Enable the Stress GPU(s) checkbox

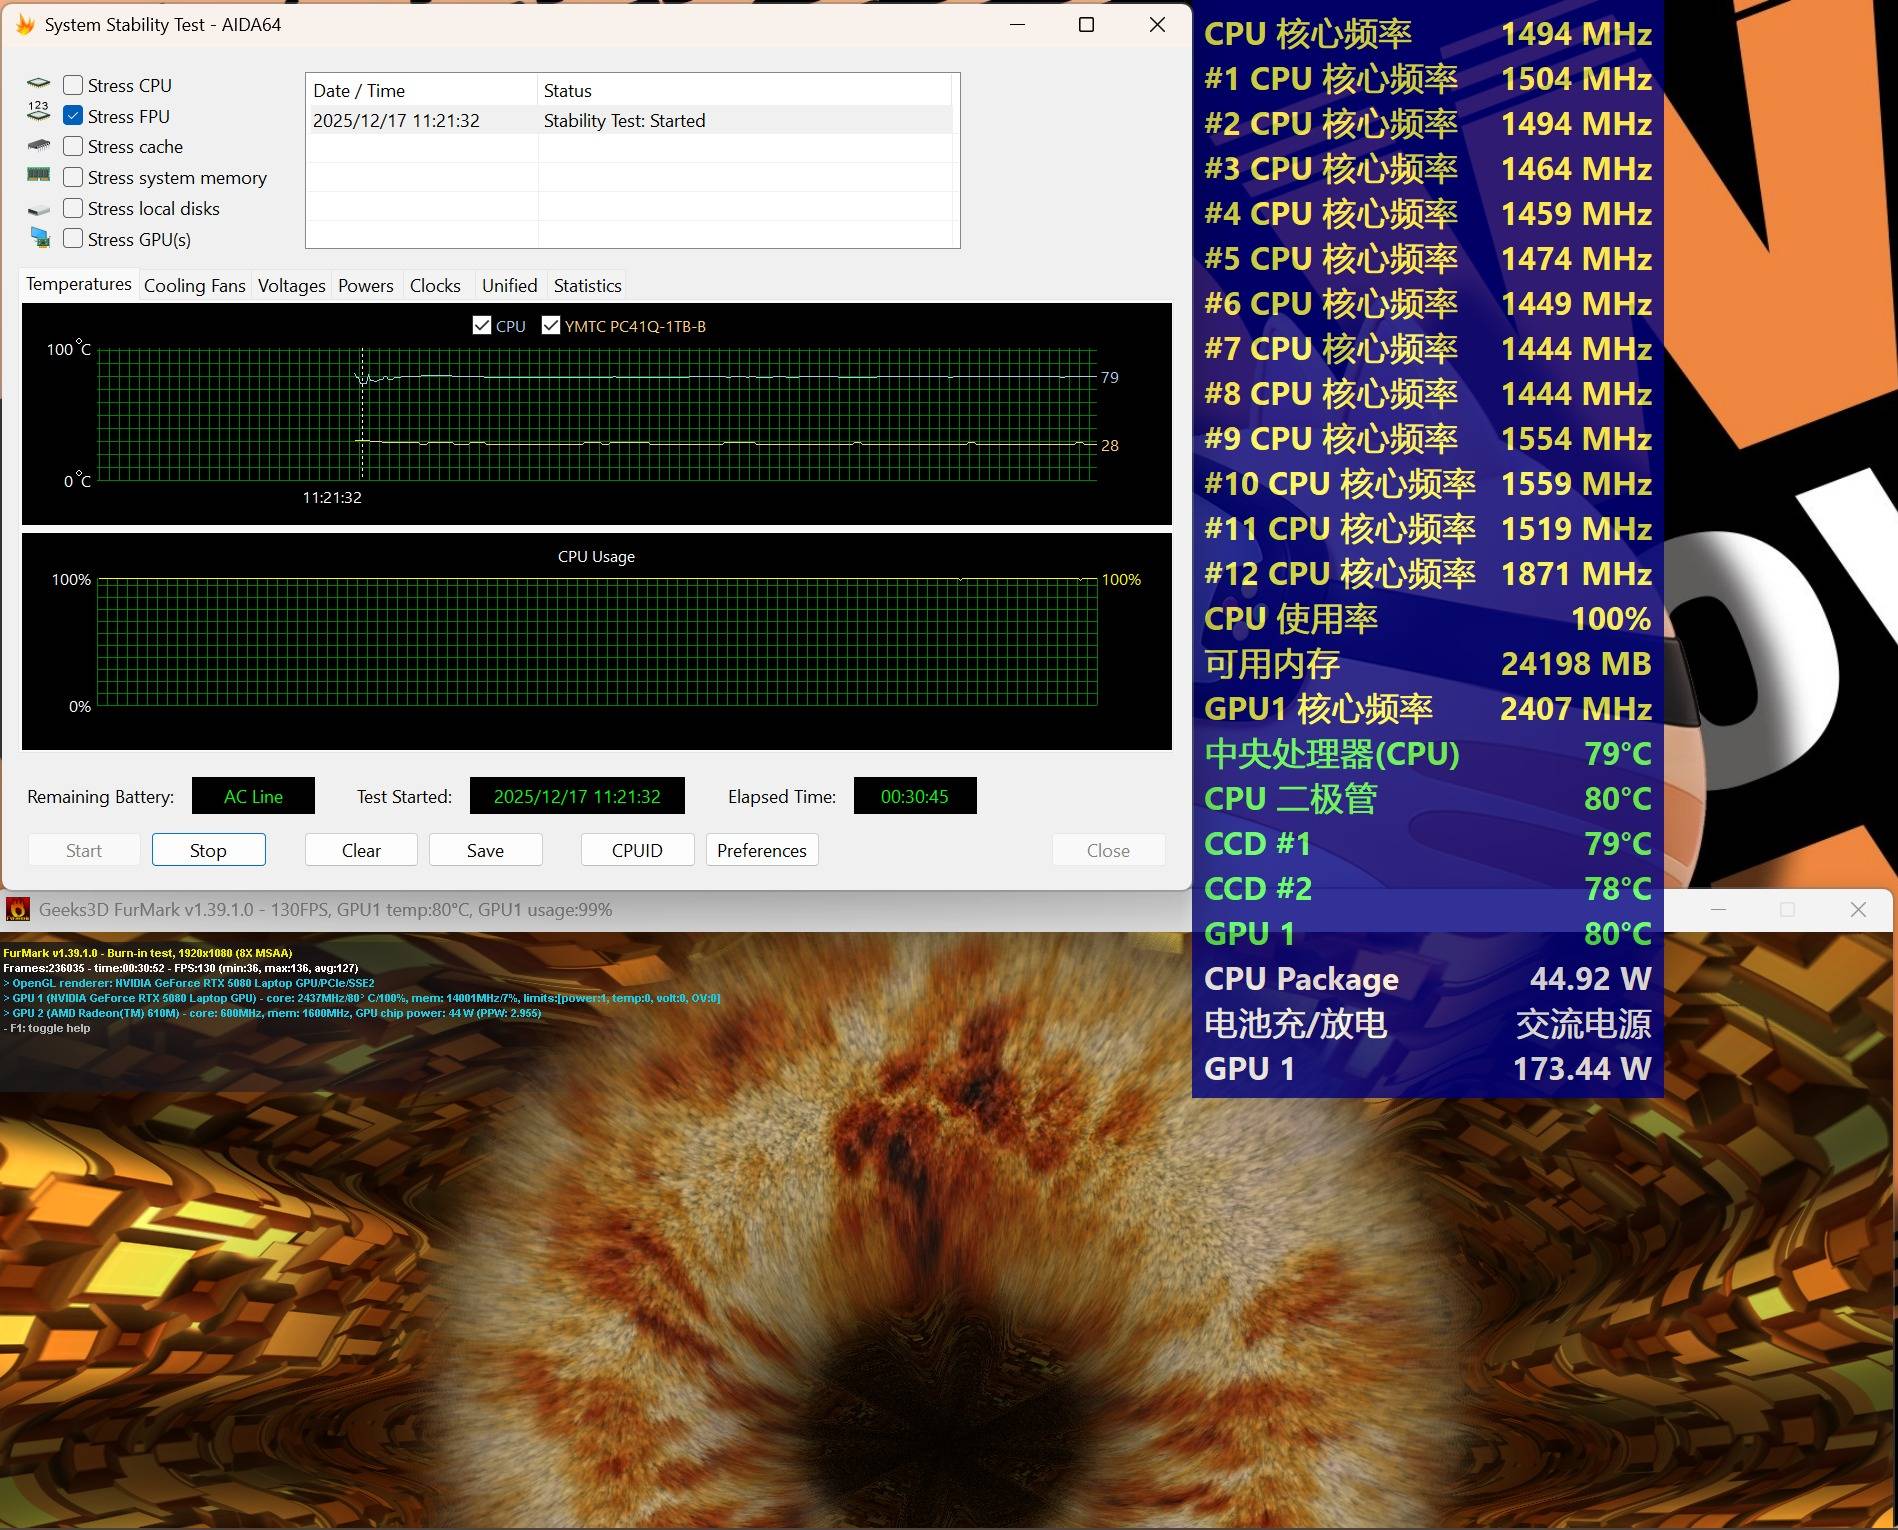click(73, 239)
